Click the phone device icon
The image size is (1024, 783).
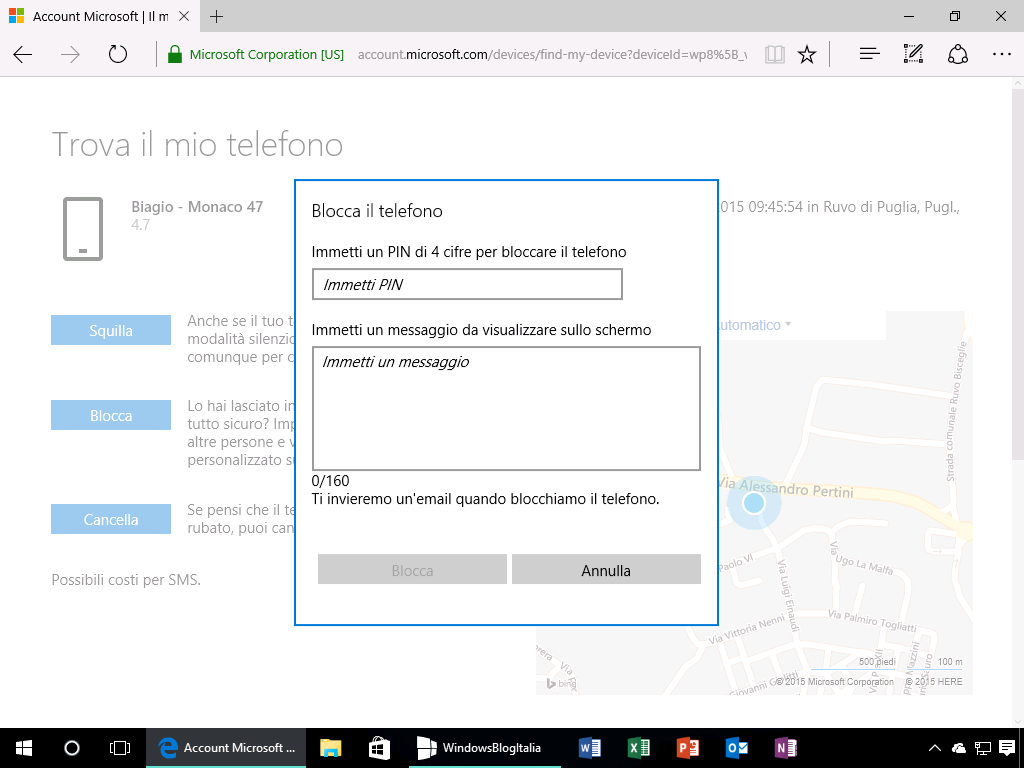[83, 229]
